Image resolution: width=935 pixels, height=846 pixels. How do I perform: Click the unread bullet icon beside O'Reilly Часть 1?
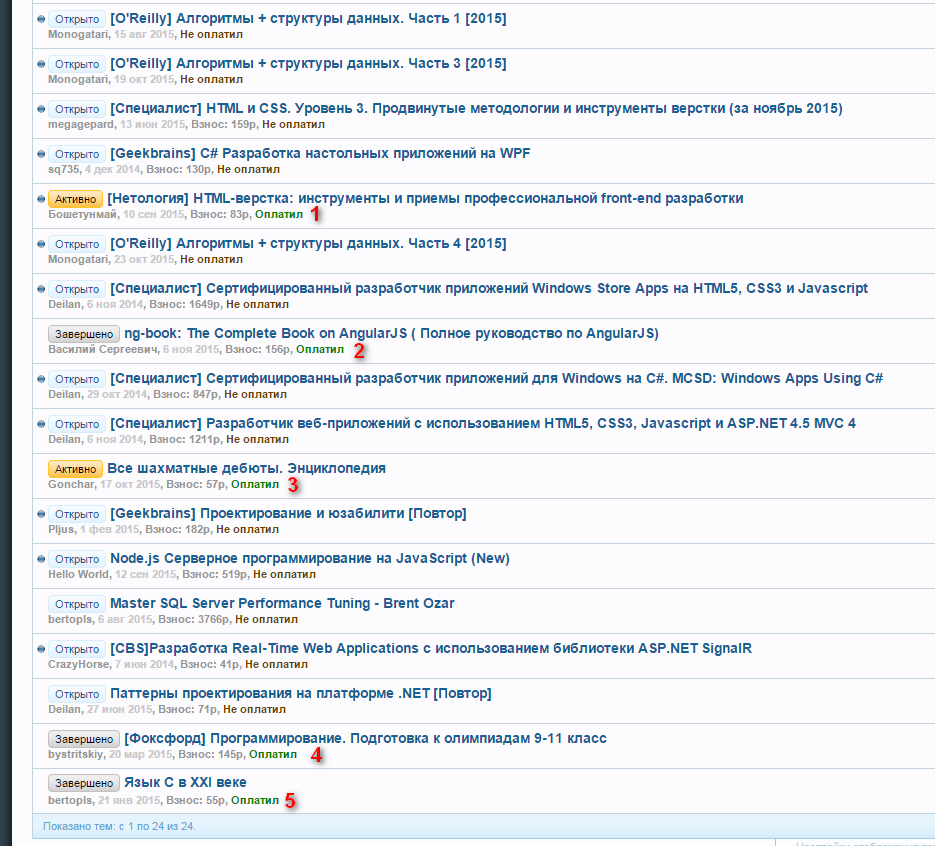[41, 19]
